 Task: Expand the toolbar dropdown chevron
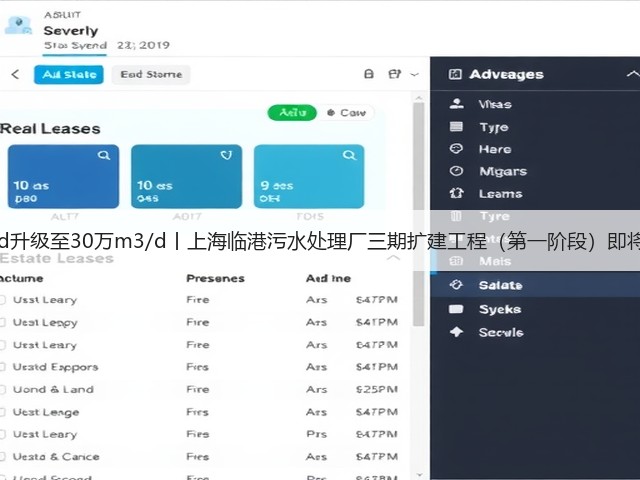point(414,75)
